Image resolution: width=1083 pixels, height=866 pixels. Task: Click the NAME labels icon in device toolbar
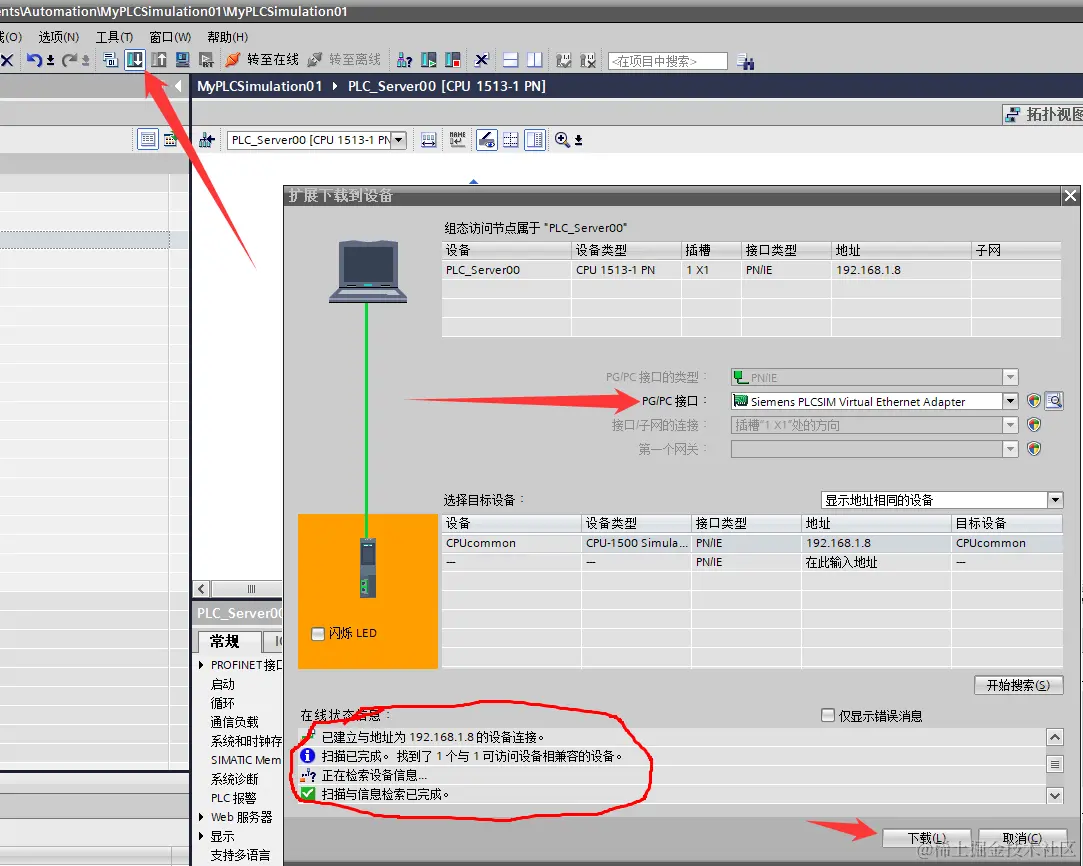pos(457,139)
